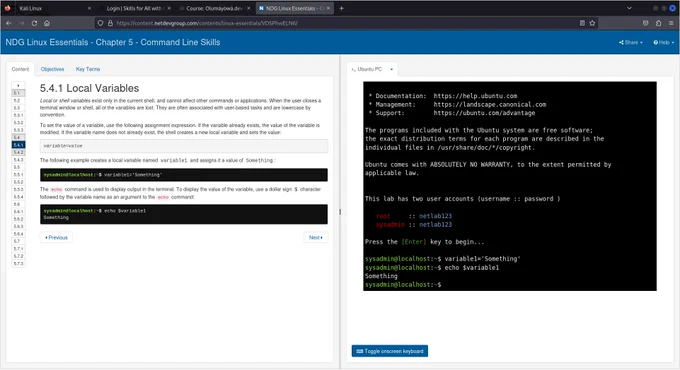The width and height of the screenshot is (680, 370).
Task: Close the Login Skills for All tab
Action: 169,8
